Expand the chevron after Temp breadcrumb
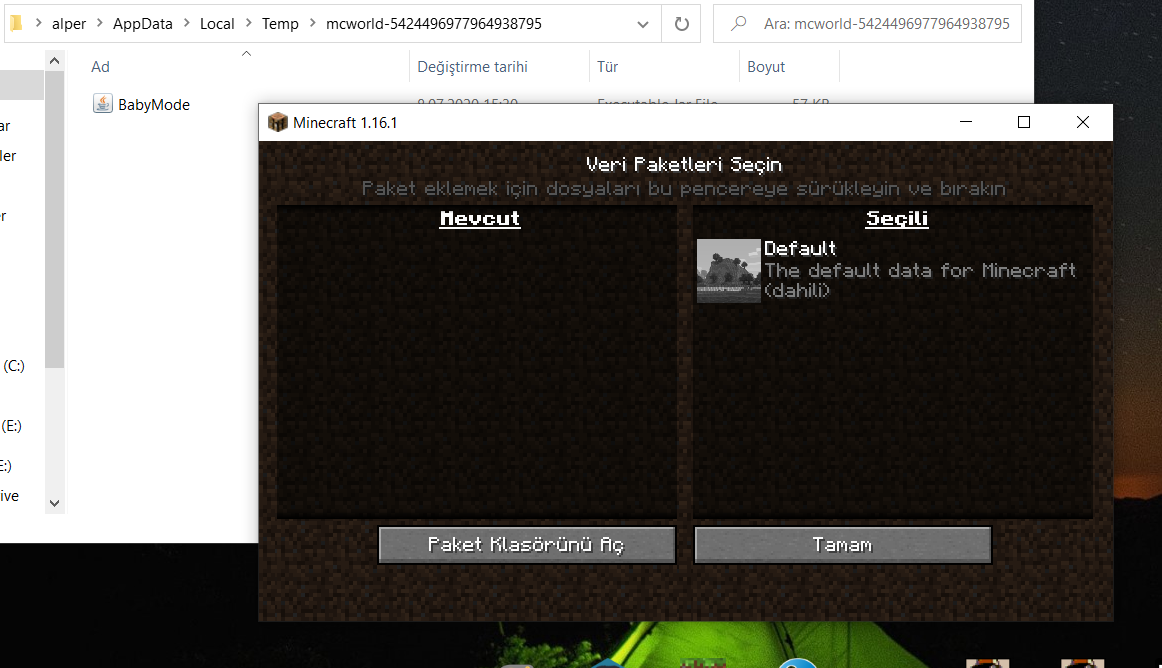Viewport: 1162px width, 668px height. click(x=312, y=23)
